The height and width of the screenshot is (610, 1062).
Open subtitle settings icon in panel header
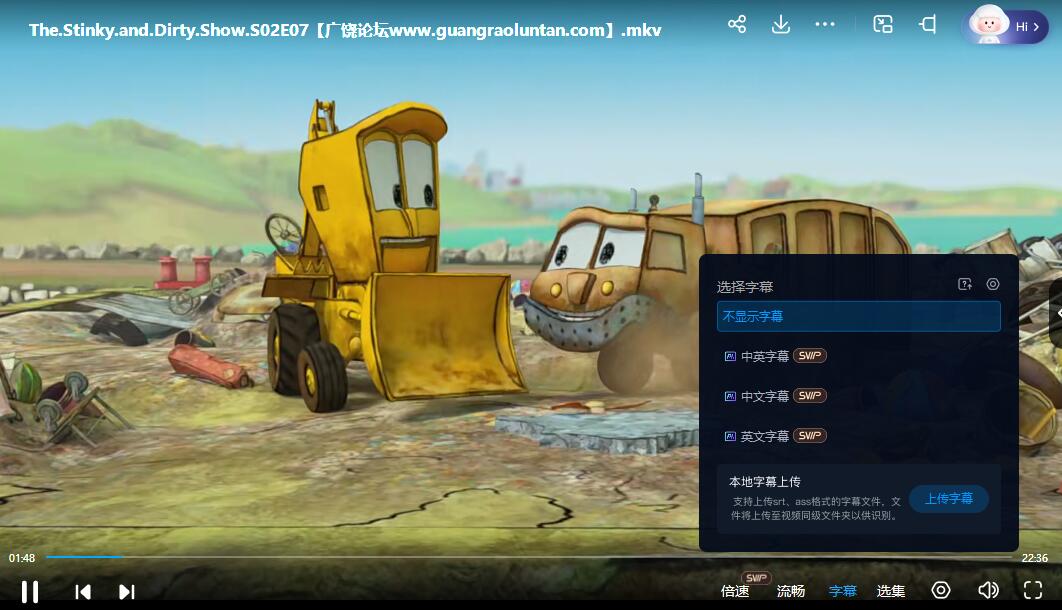coord(993,284)
